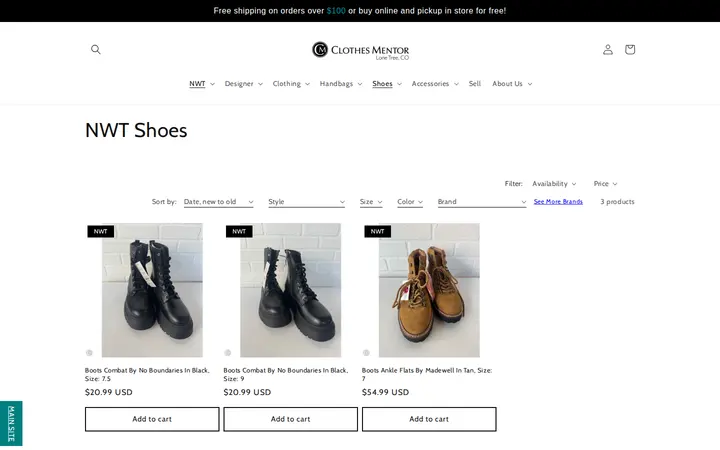The image size is (720, 450).
Task: Open Boots Ankle Flats By Madewell title
Action: 427,374
